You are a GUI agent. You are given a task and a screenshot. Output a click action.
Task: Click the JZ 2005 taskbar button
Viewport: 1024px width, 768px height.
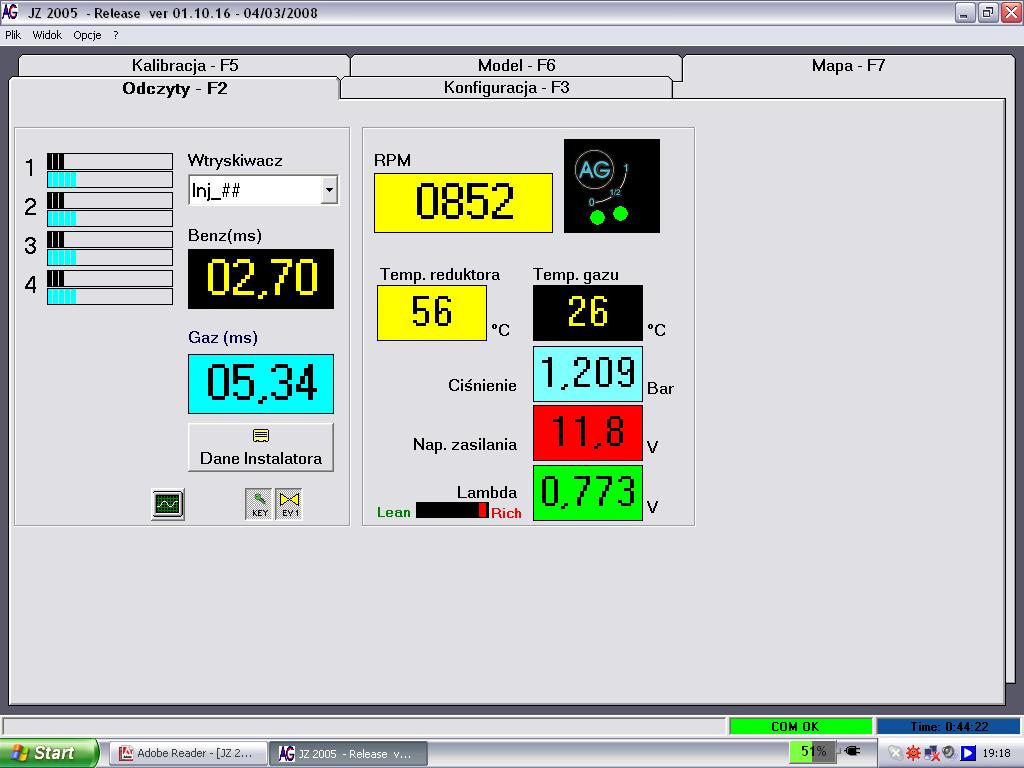(349, 753)
